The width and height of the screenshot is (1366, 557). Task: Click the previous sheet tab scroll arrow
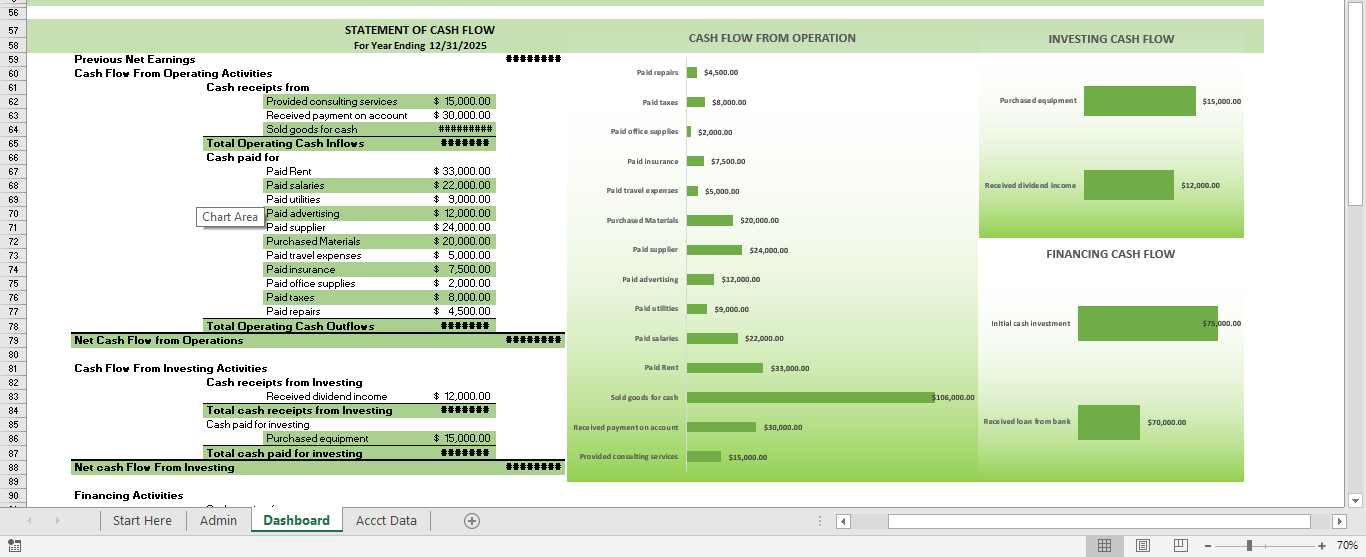click(x=29, y=521)
